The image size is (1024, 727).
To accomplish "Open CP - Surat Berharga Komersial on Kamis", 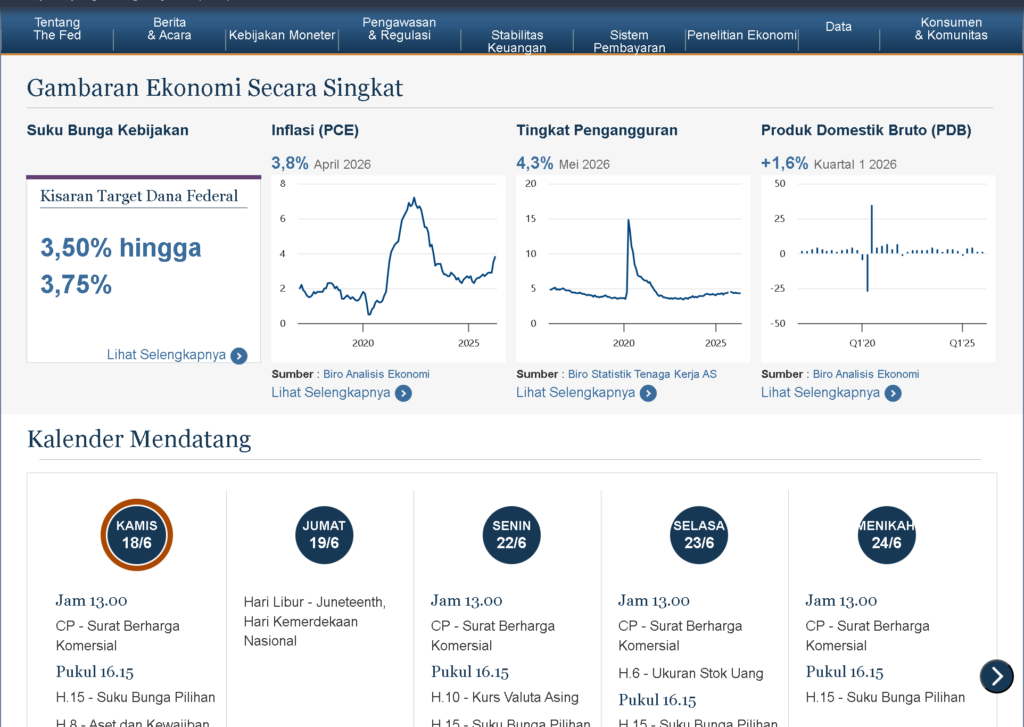I will pyautogui.click(x=118, y=636).
